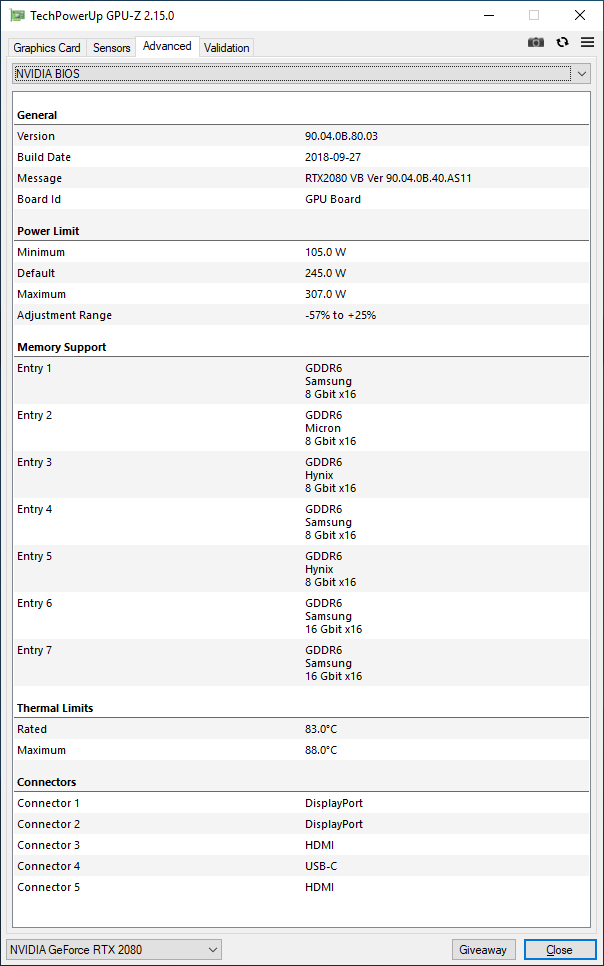Image resolution: width=604 pixels, height=966 pixels.
Task: Click the Thermal Limits Rated row
Action: tap(301, 729)
